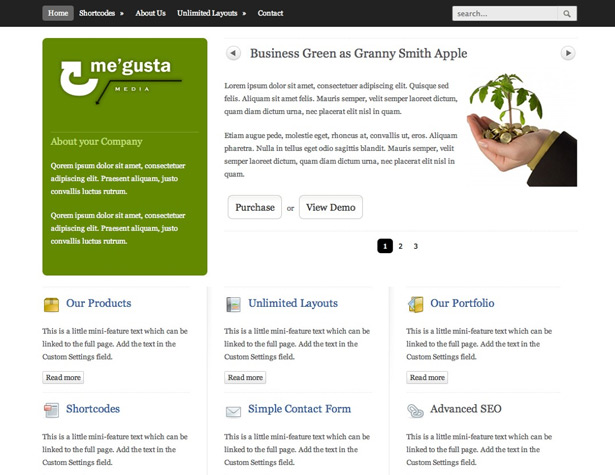The width and height of the screenshot is (615, 475).
Task: Click the About your Company heading
Action: coord(96,142)
